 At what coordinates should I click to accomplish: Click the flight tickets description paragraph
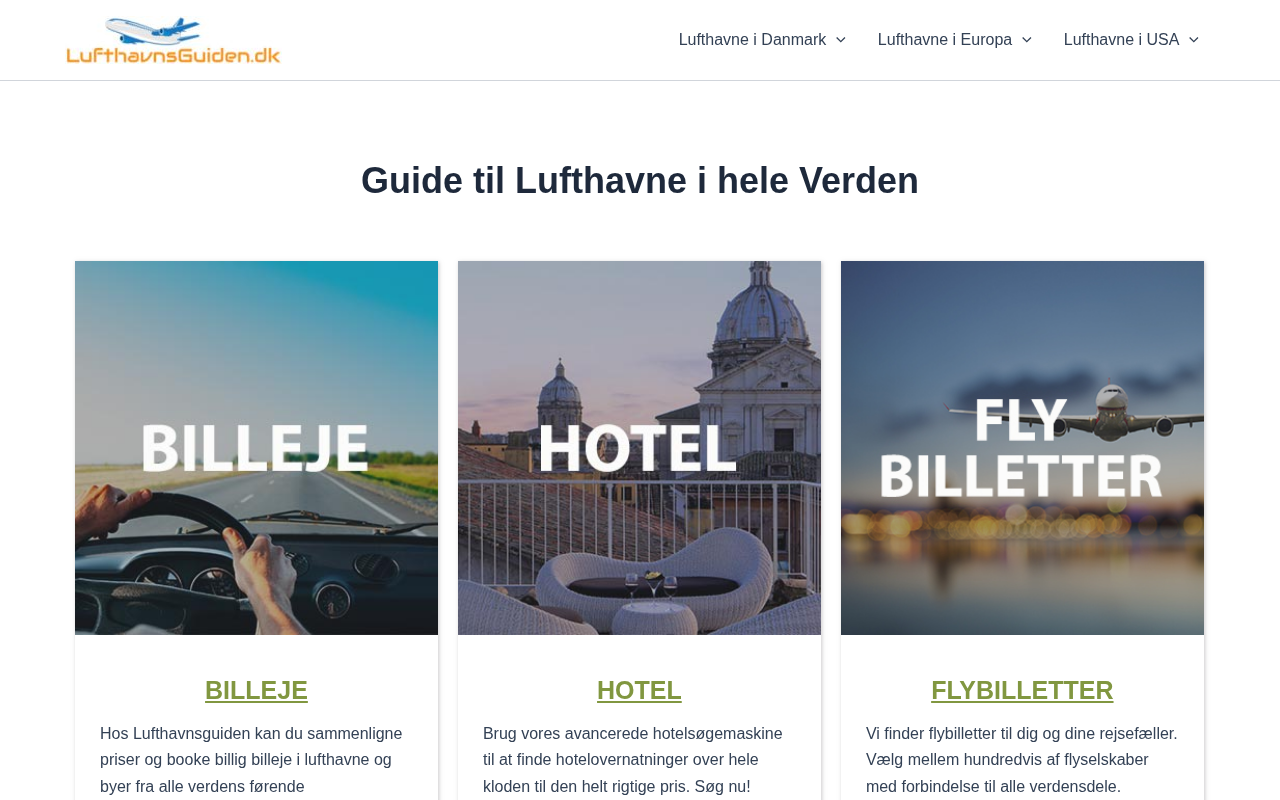[1022, 760]
